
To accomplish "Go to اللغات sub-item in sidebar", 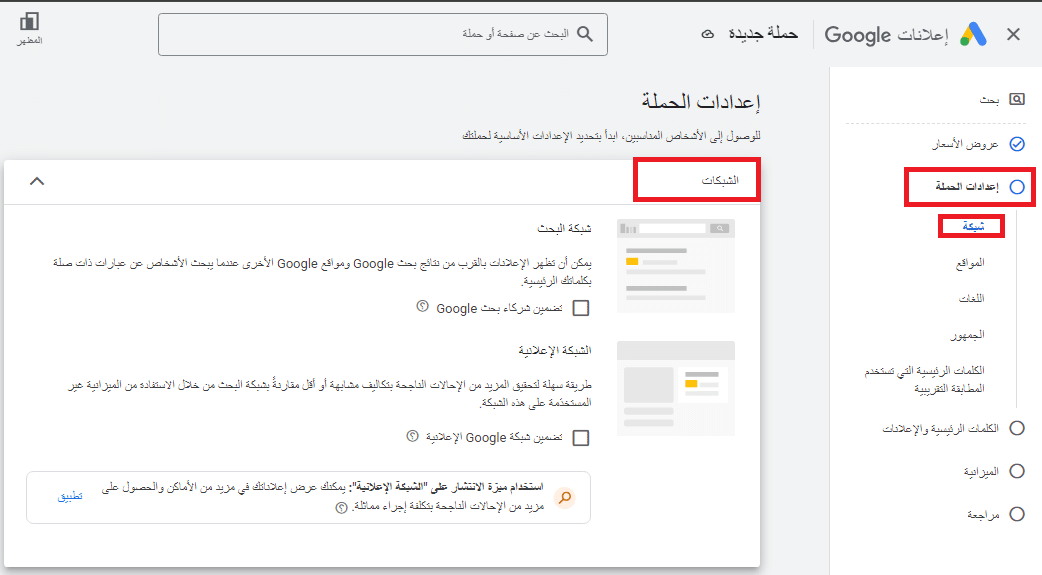I will tap(971, 298).
